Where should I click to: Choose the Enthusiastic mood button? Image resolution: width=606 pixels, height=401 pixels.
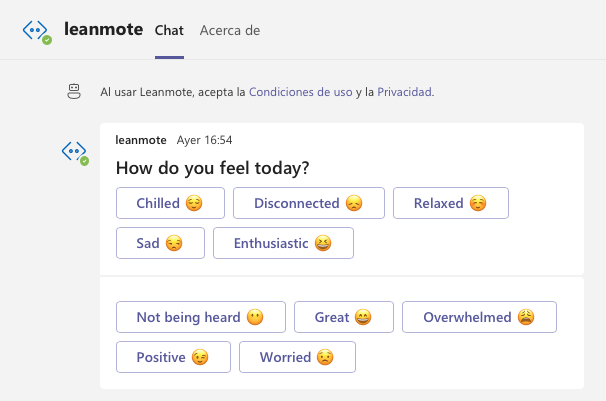283,243
